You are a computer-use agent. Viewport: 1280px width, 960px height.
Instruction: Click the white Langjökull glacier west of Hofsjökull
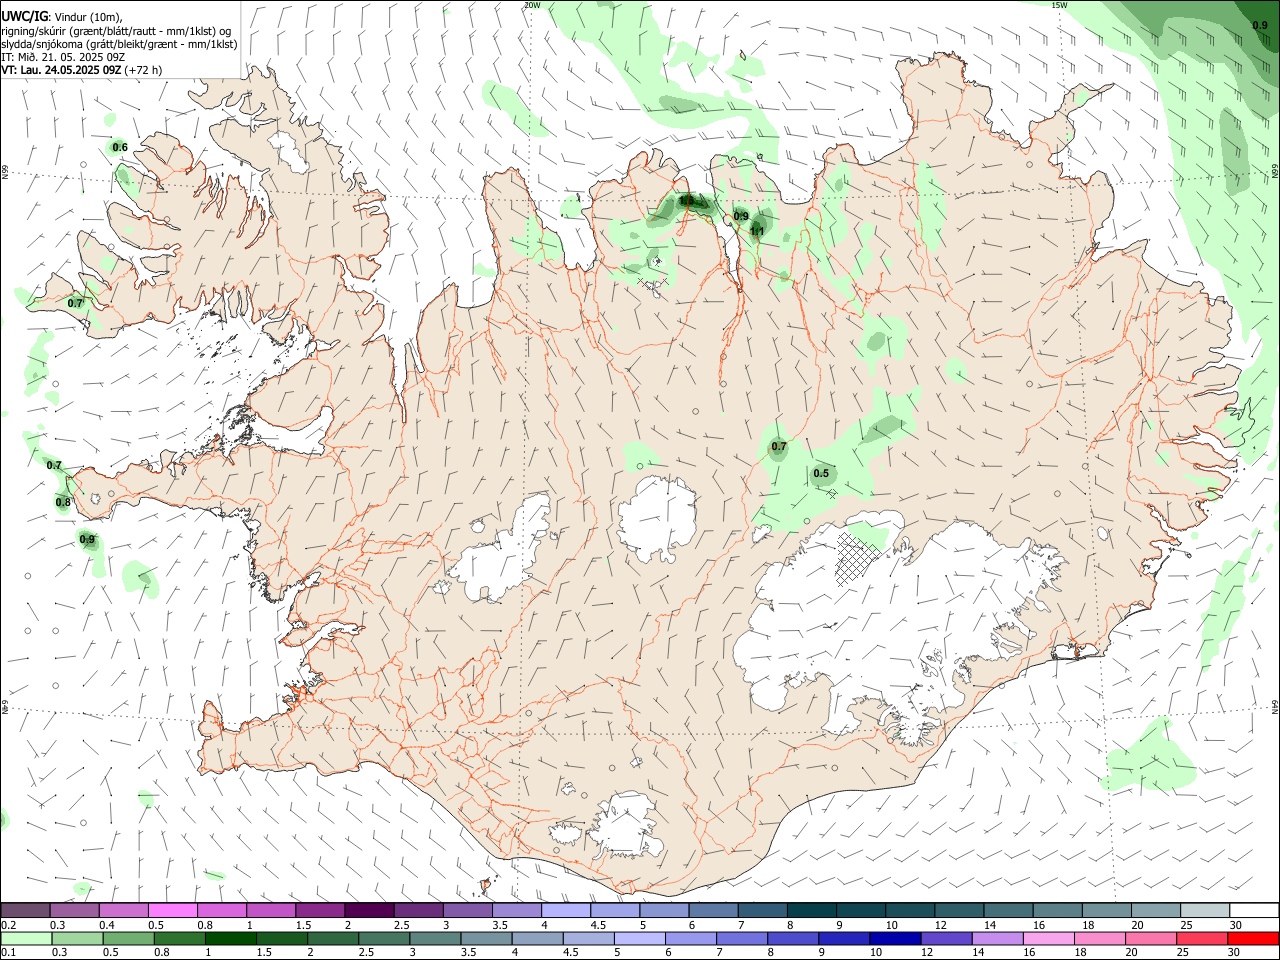tap(503, 551)
